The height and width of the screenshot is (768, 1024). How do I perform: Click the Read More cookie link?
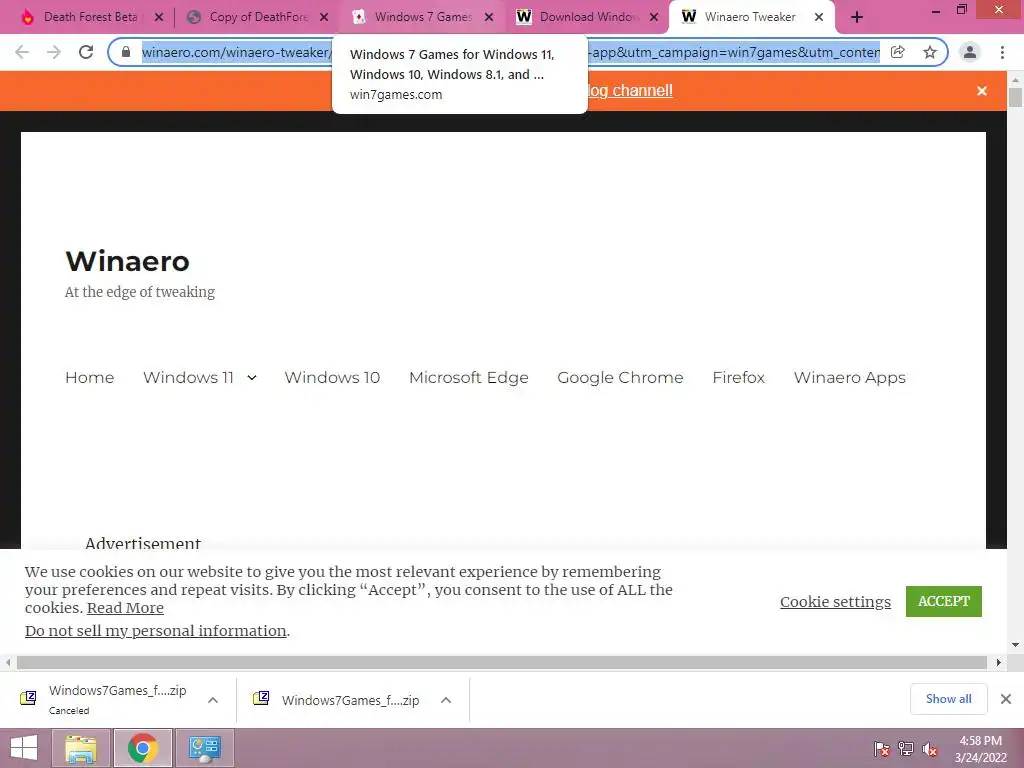[x=125, y=608]
